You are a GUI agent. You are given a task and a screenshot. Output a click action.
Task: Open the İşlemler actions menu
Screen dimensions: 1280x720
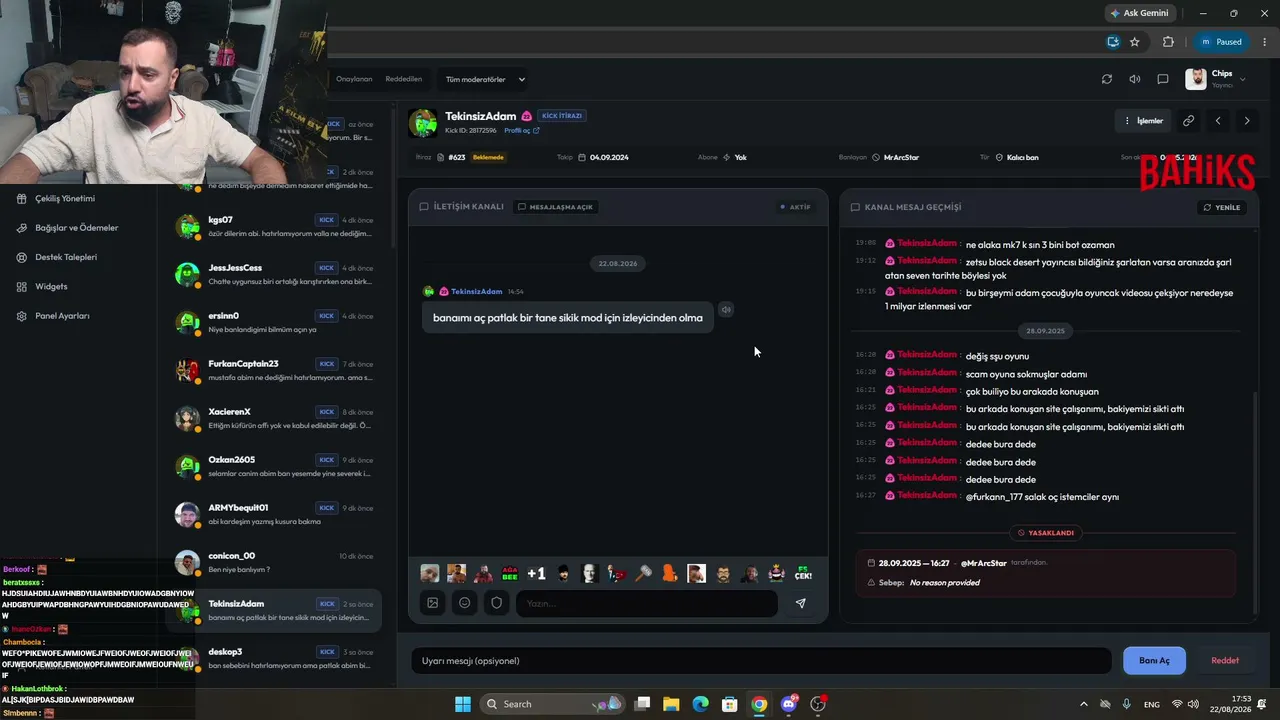[x=1143, y=121]
